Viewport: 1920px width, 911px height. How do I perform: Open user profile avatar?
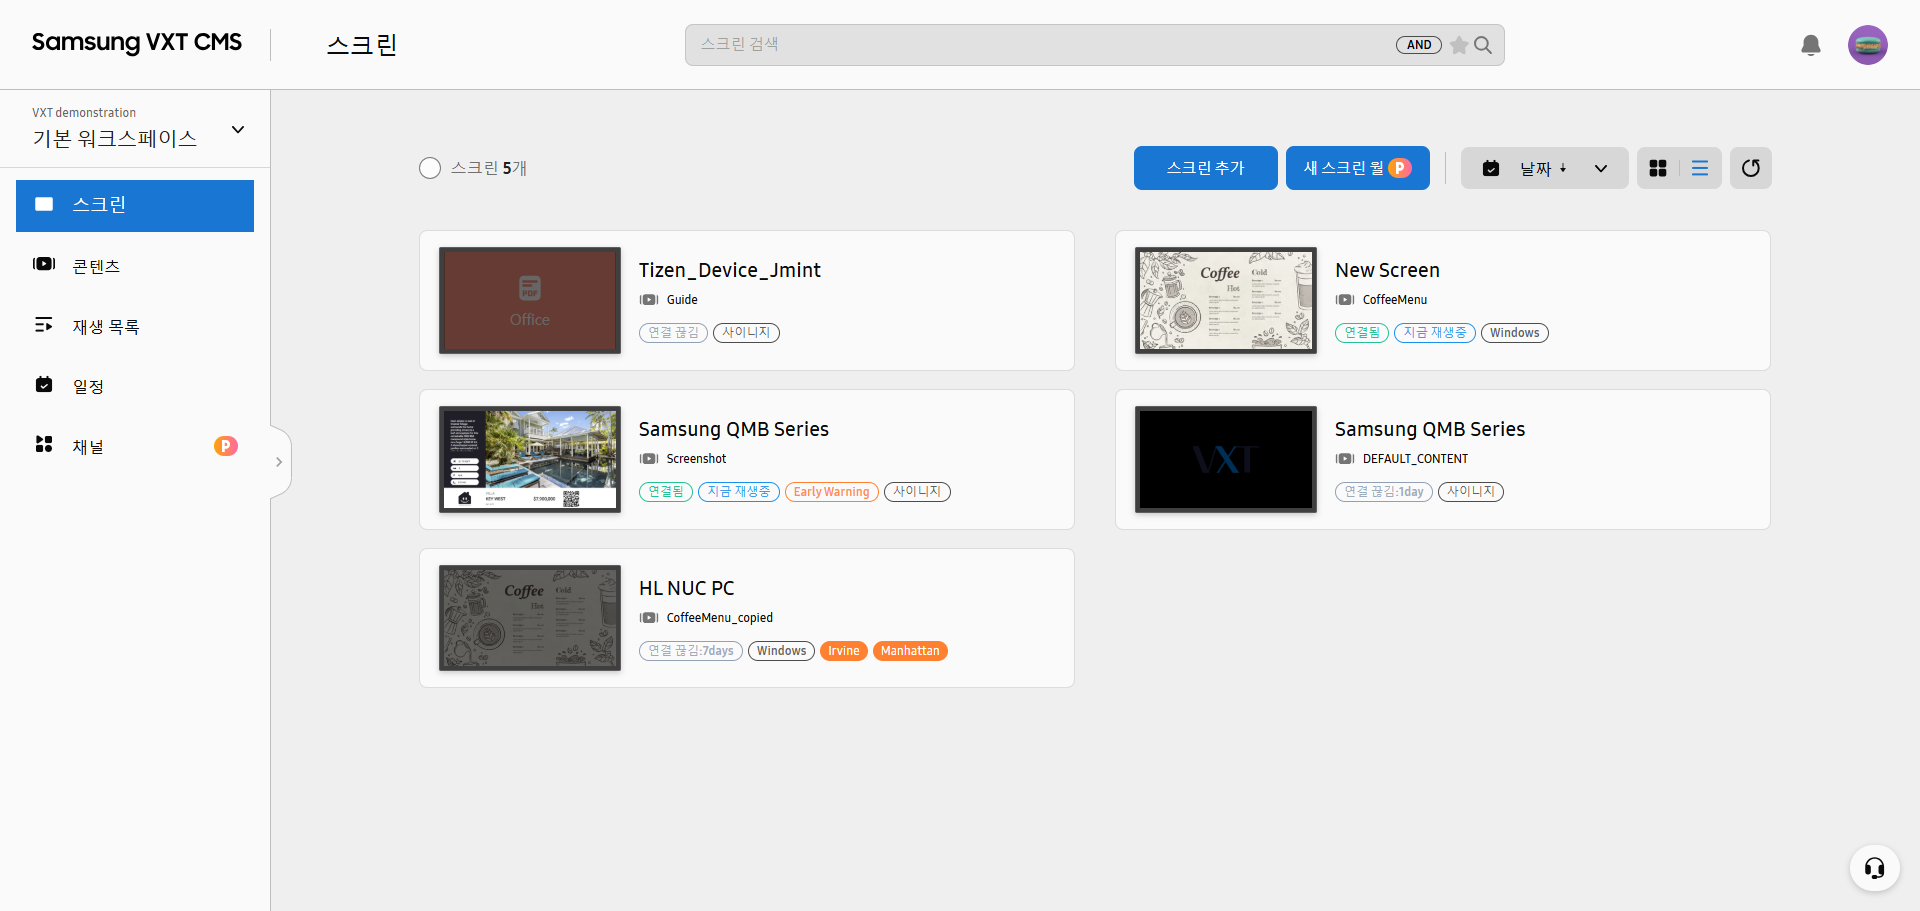coord(1868,45)
